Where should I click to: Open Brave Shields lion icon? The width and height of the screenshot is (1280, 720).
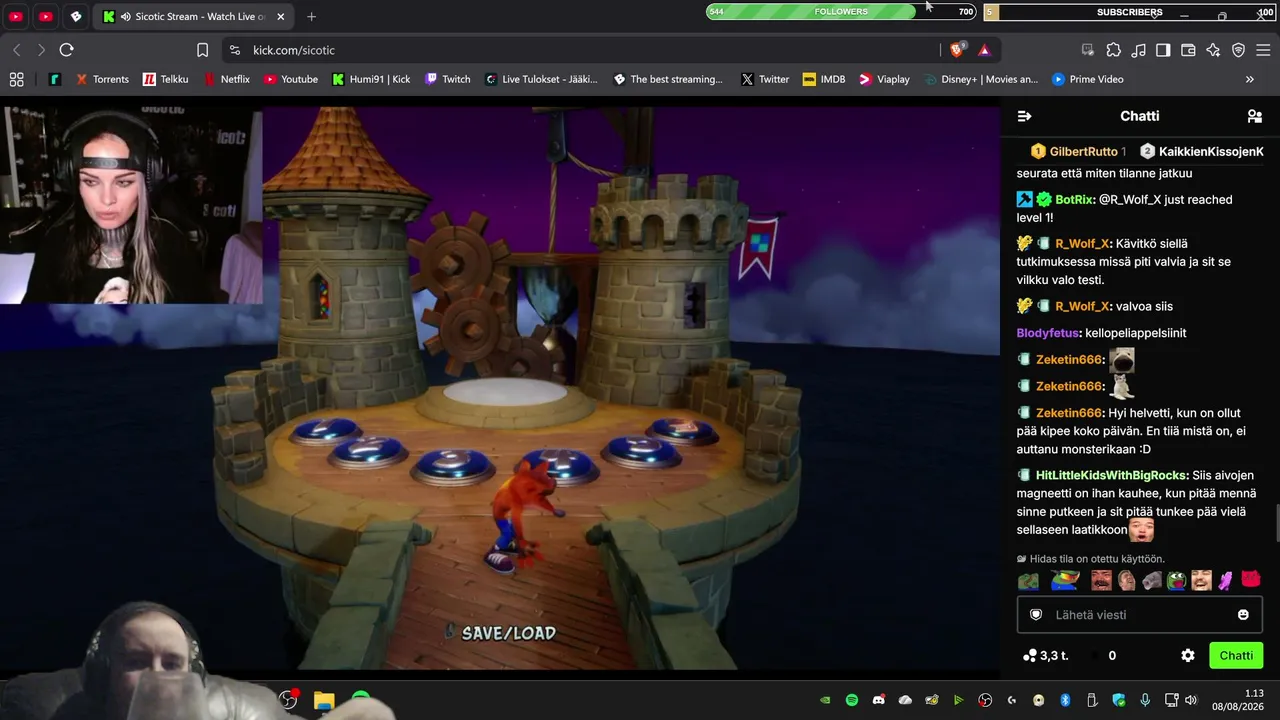(958, 50)
